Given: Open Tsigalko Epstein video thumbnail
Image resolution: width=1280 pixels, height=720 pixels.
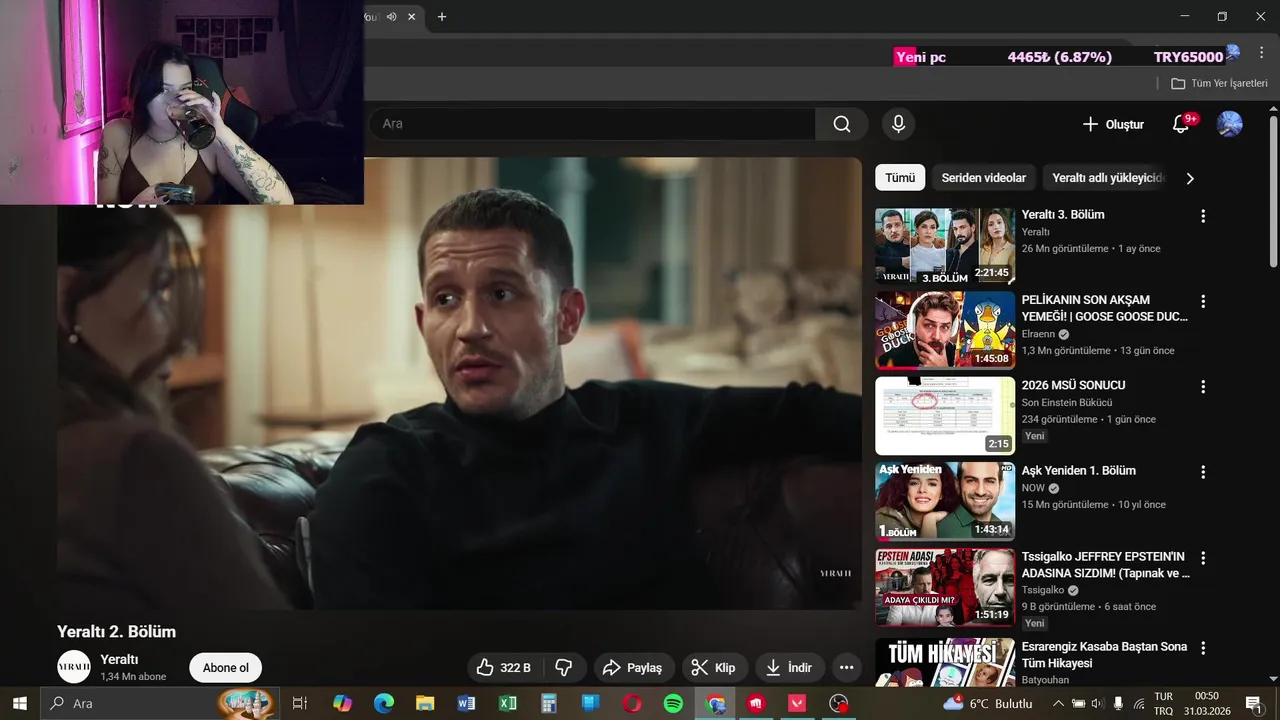Looking at the screenshot, I should [x=945, y=587].
